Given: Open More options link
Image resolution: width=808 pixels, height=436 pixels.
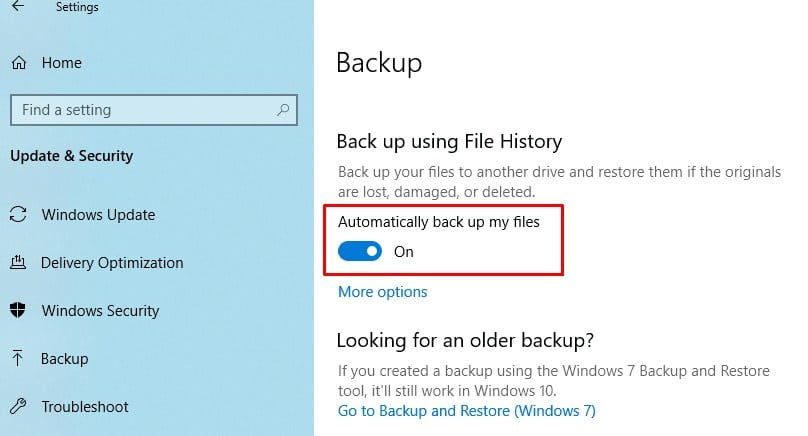Looking at the screenshot, I should tap(382, 292).
